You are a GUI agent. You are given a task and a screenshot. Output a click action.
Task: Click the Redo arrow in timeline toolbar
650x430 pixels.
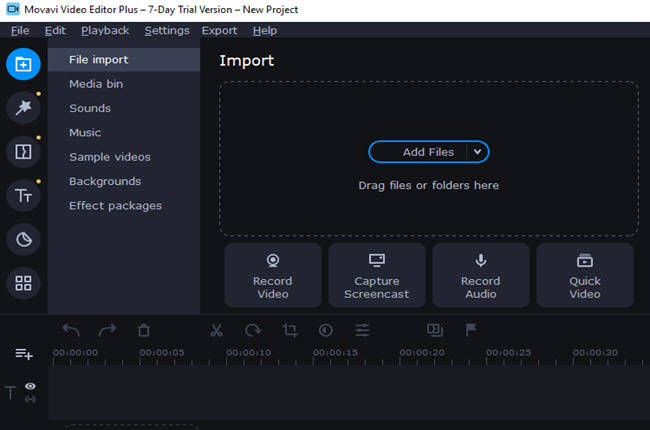point(107,330)
